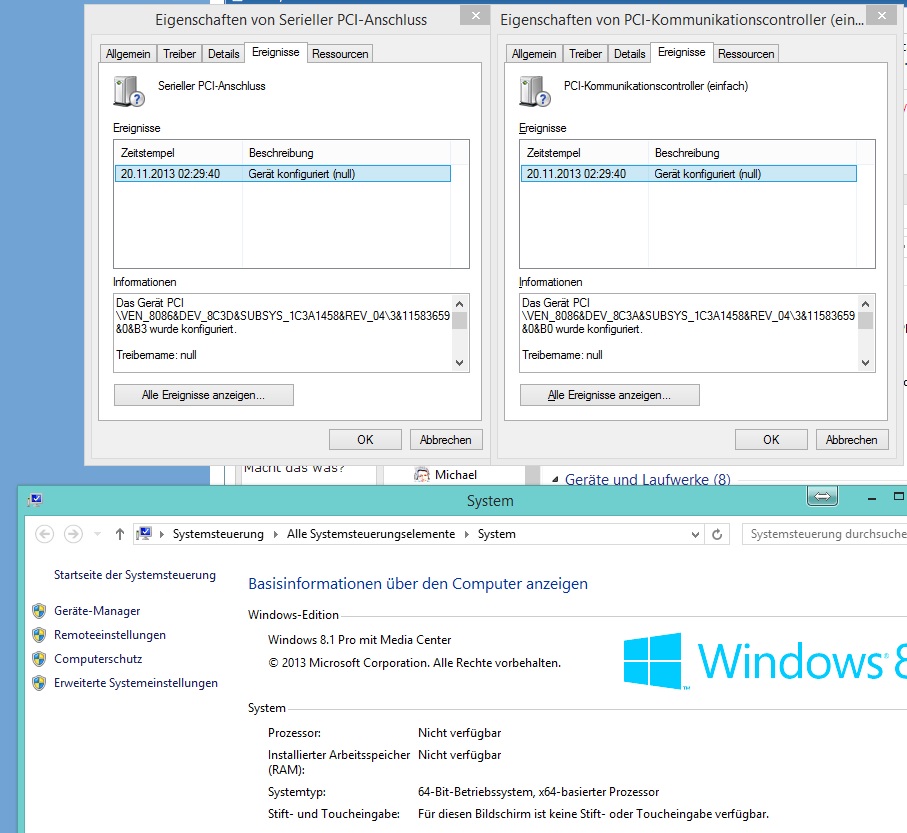Open Ressourcen tab in PCI-Kommunikationscontroller dialog
Screen dimensions: 907x833
(746, 54)
